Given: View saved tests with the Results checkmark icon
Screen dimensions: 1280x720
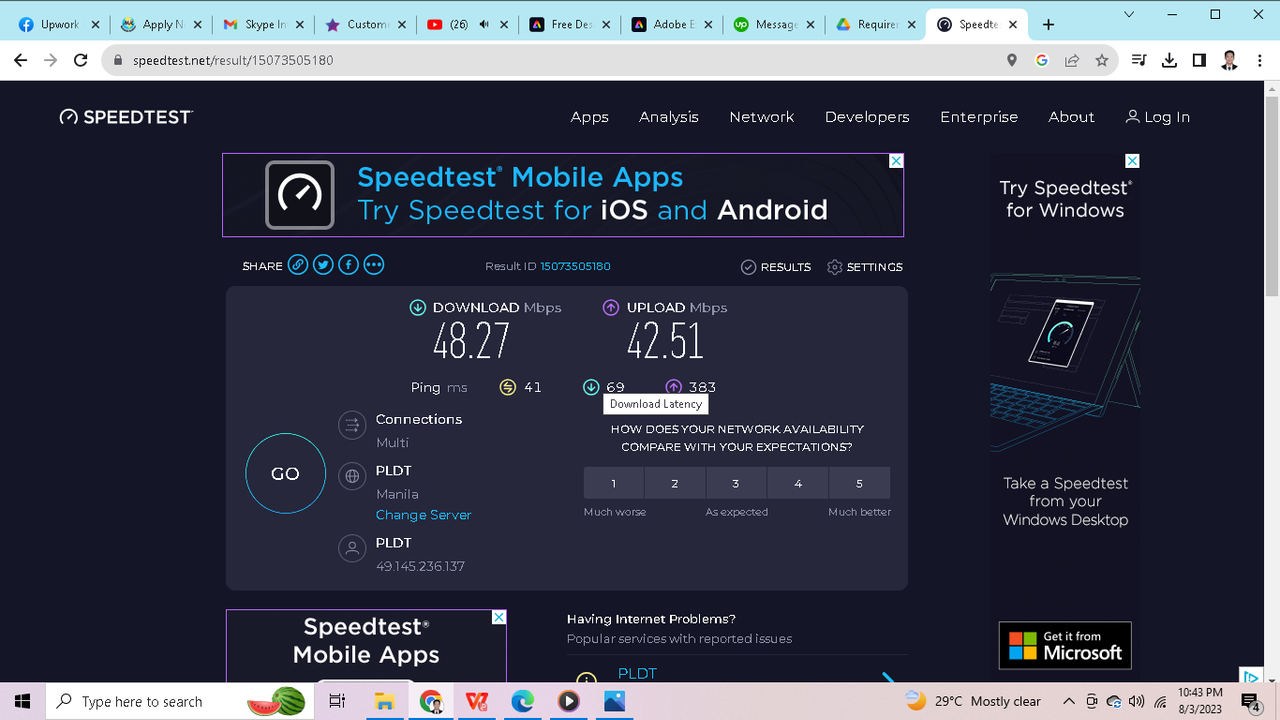Looking at the screenshot, I should (x=748, y=266).
